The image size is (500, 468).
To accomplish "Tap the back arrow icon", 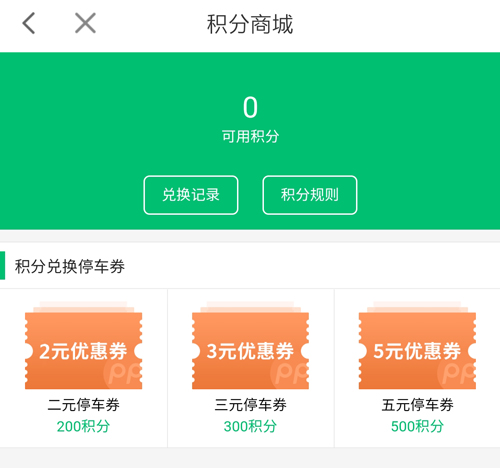I will tap(29, 23).
